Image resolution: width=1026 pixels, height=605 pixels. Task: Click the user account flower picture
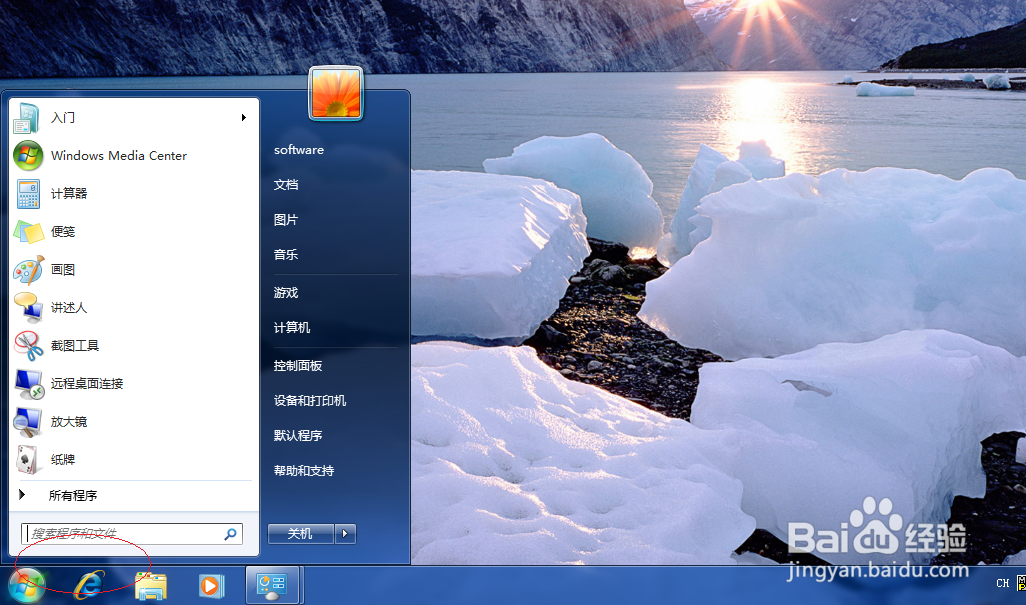click(336, 94)
